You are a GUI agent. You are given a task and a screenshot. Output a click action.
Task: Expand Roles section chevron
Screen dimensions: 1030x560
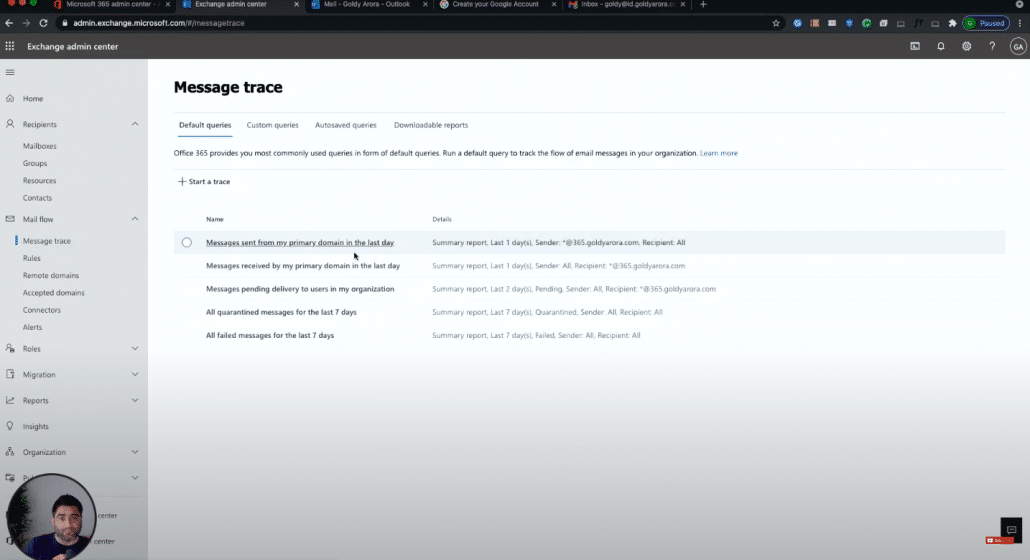click(x=135, y=349)
